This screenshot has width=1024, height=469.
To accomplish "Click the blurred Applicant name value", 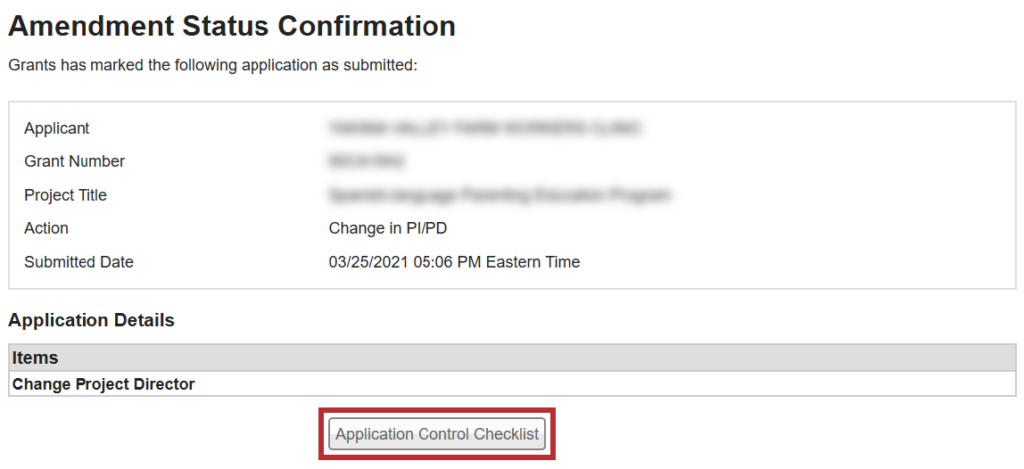I will 484,128.
